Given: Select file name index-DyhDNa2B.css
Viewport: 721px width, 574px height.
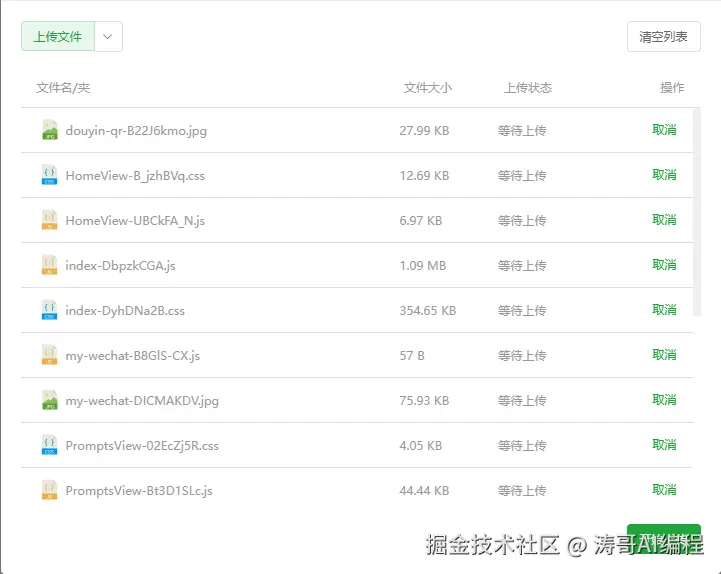Looking at the screenshot, I should [x=125, y=311].
